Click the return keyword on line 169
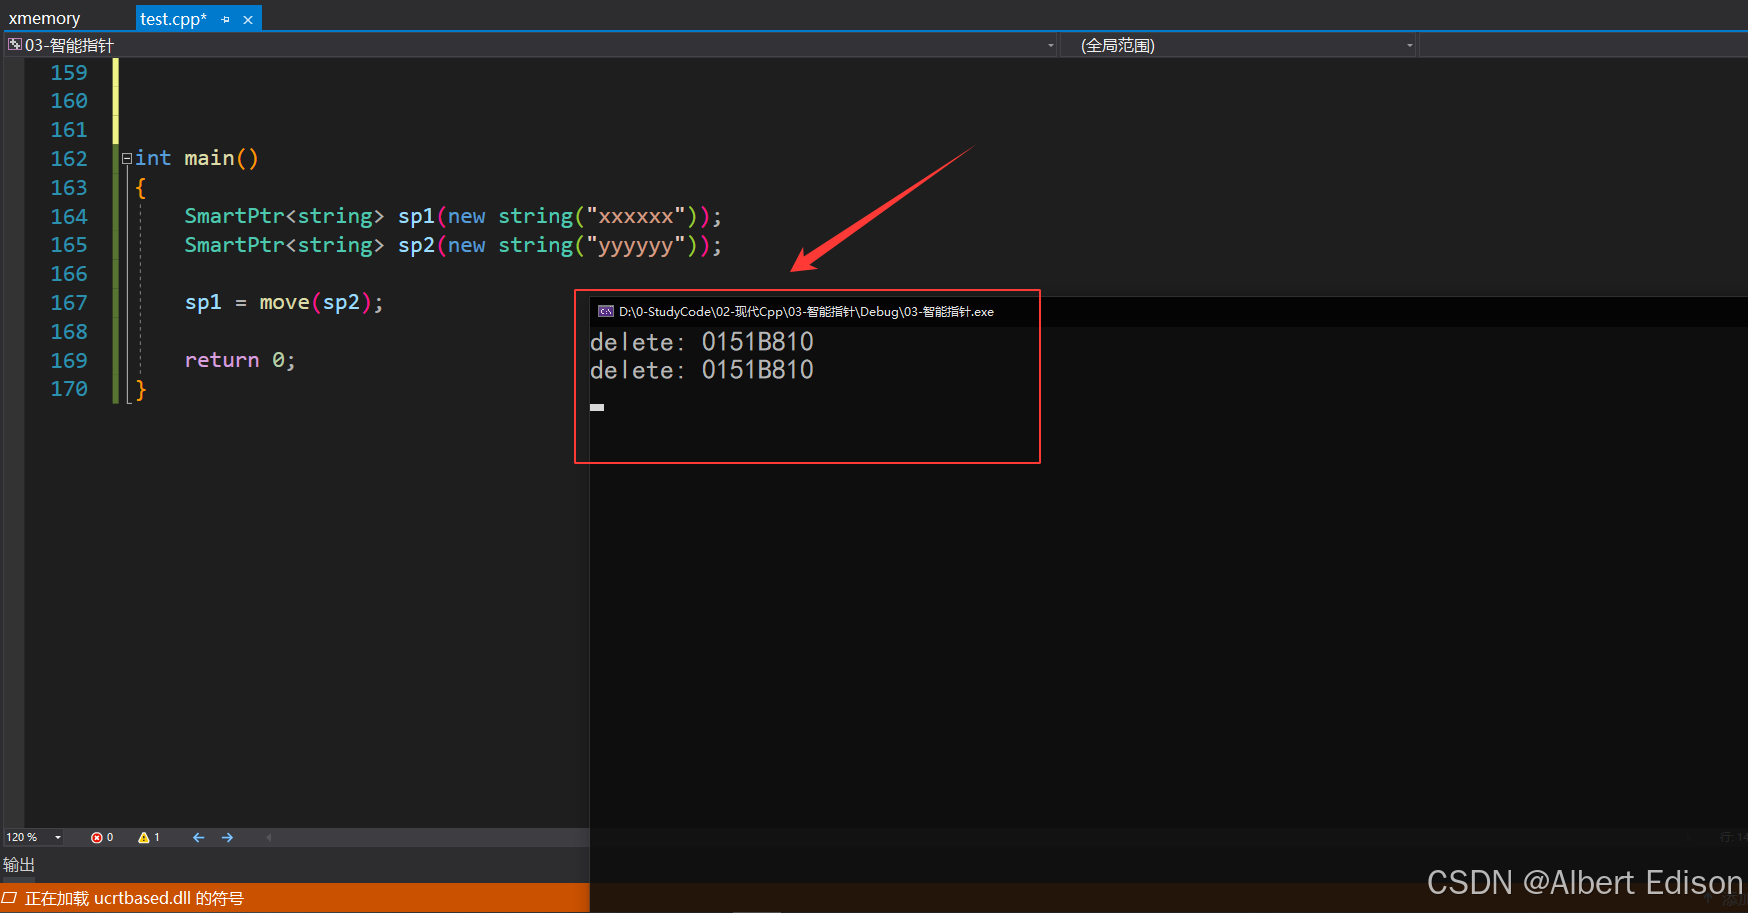This screenshot has height=913, width=1748. [222, 360]
